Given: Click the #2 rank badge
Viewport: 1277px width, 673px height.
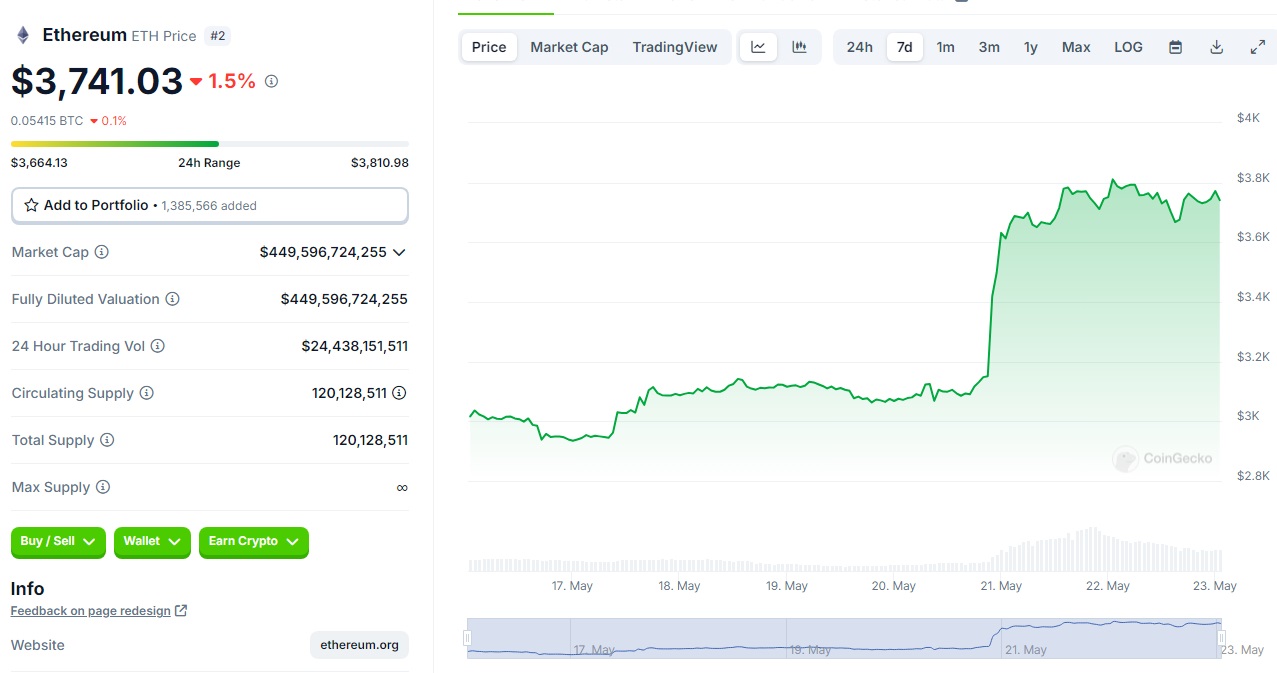Looking at the screenshot, I should (217, 36).
